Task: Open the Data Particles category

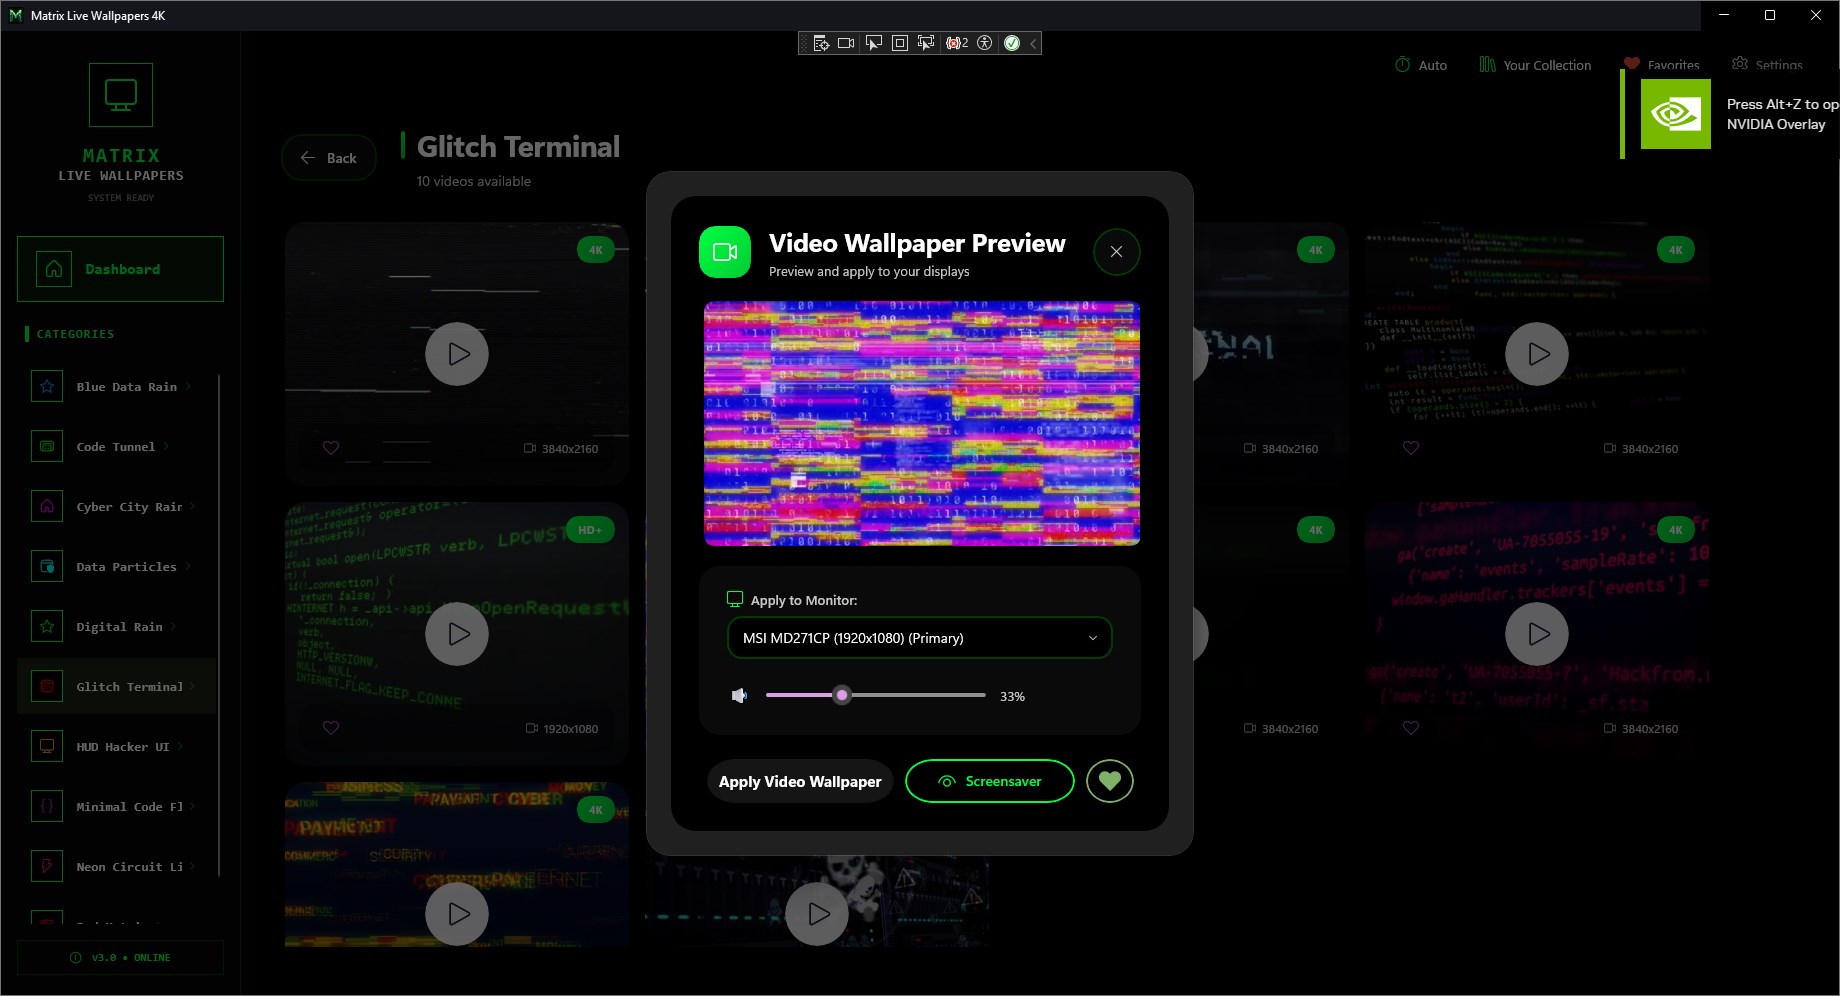Action: 118,567
